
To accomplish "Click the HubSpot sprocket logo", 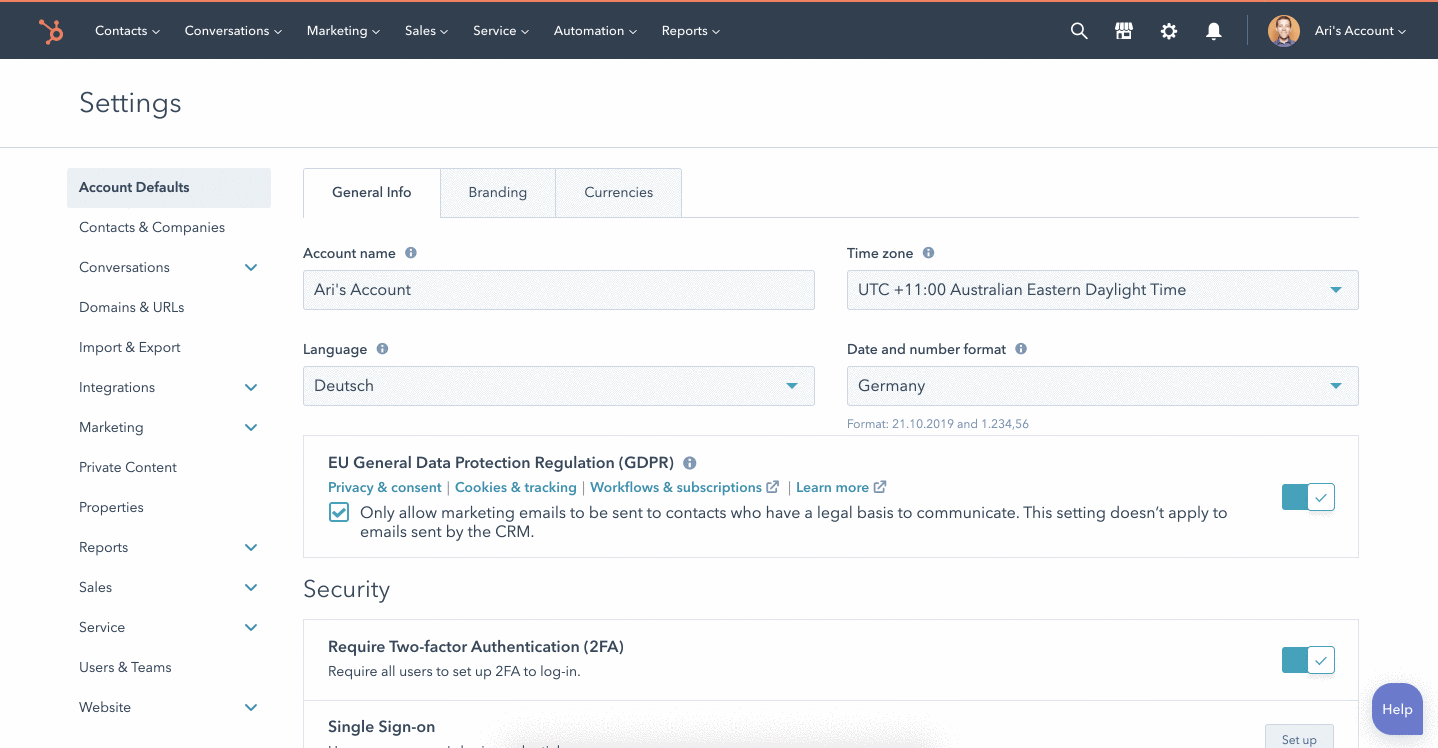I will coord(50,31).
